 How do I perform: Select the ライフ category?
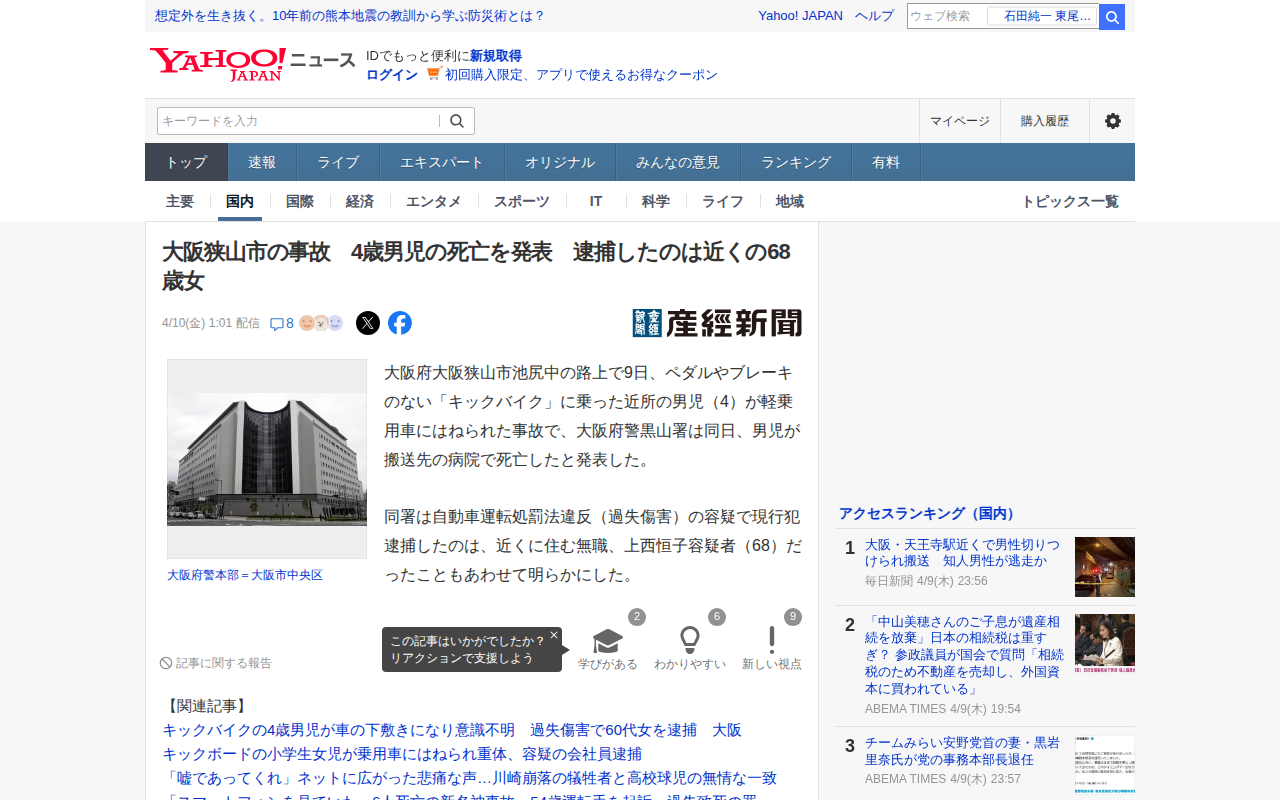click(723, 201)
